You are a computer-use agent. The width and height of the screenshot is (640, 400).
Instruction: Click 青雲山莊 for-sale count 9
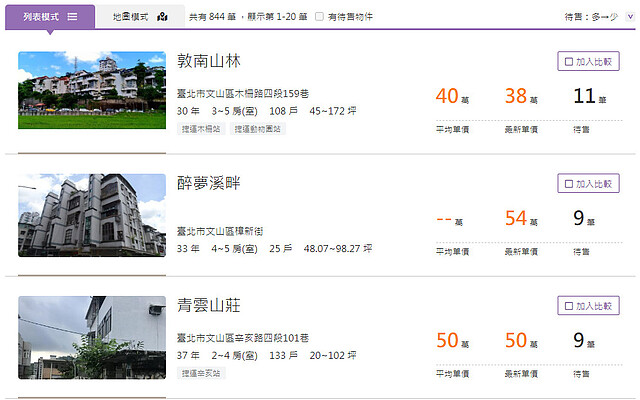click(x=584, y=340)
